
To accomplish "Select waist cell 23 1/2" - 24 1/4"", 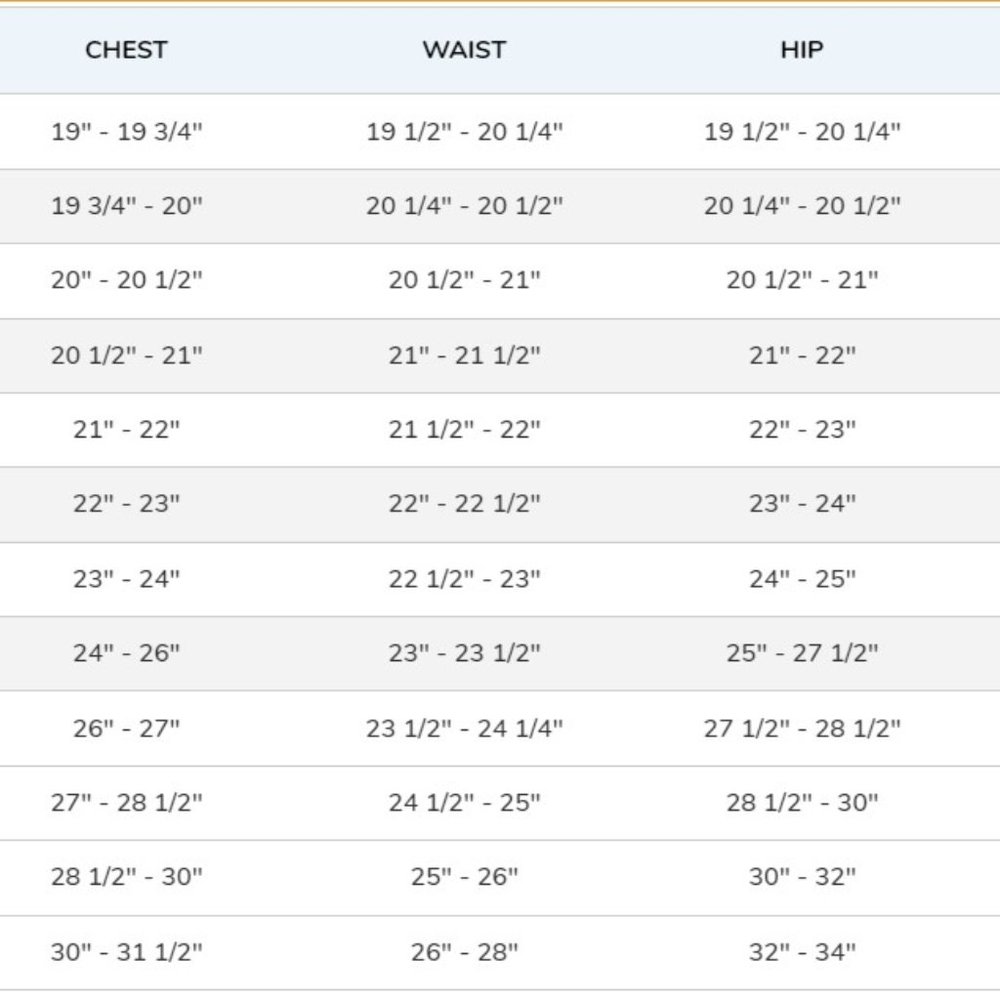I will [464, 728].
